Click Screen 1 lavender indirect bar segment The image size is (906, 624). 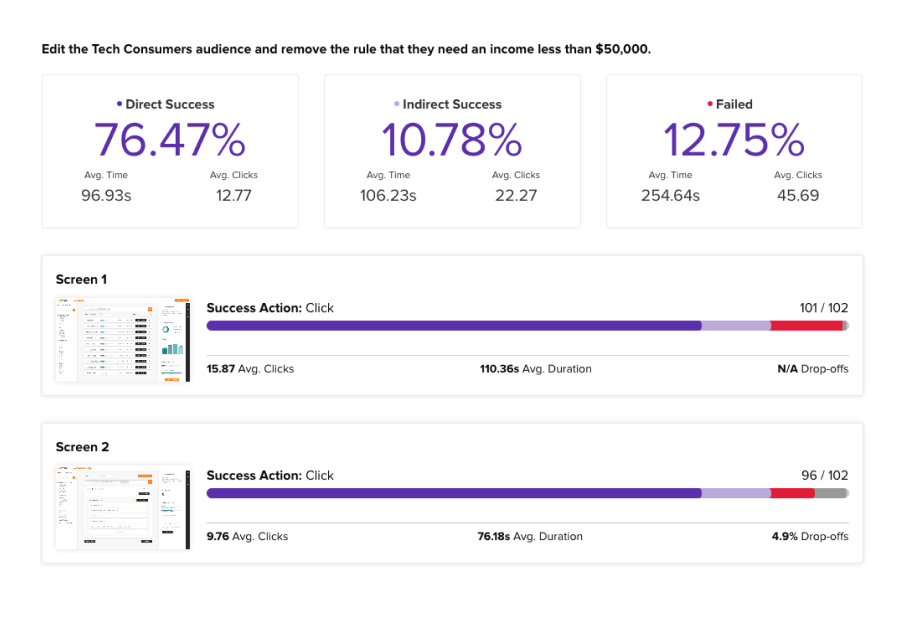click(736, 326)
